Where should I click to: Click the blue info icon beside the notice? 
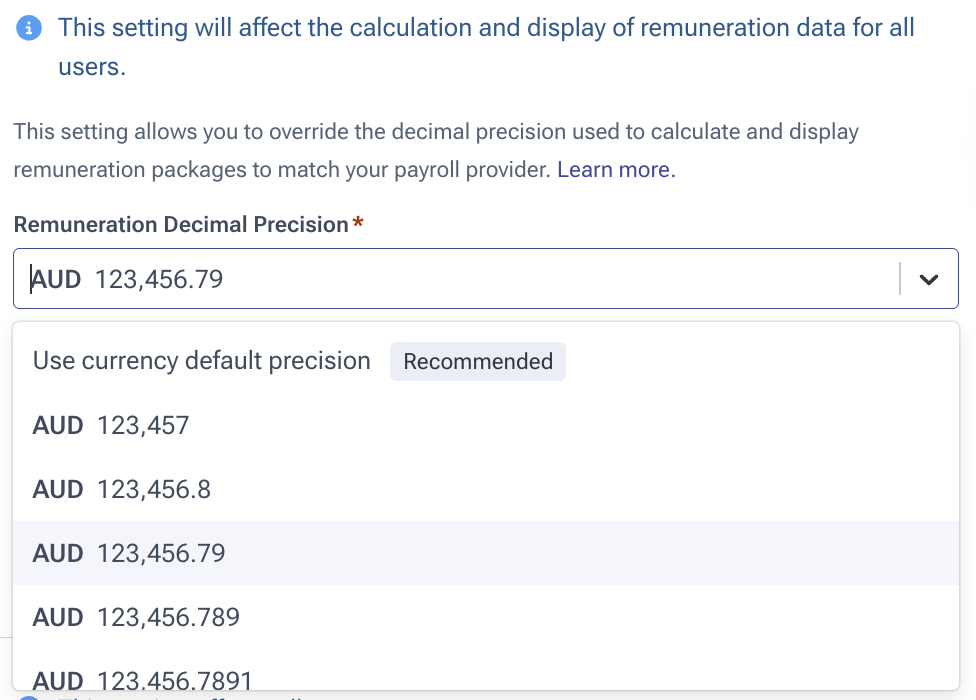[x=31, y=28]
